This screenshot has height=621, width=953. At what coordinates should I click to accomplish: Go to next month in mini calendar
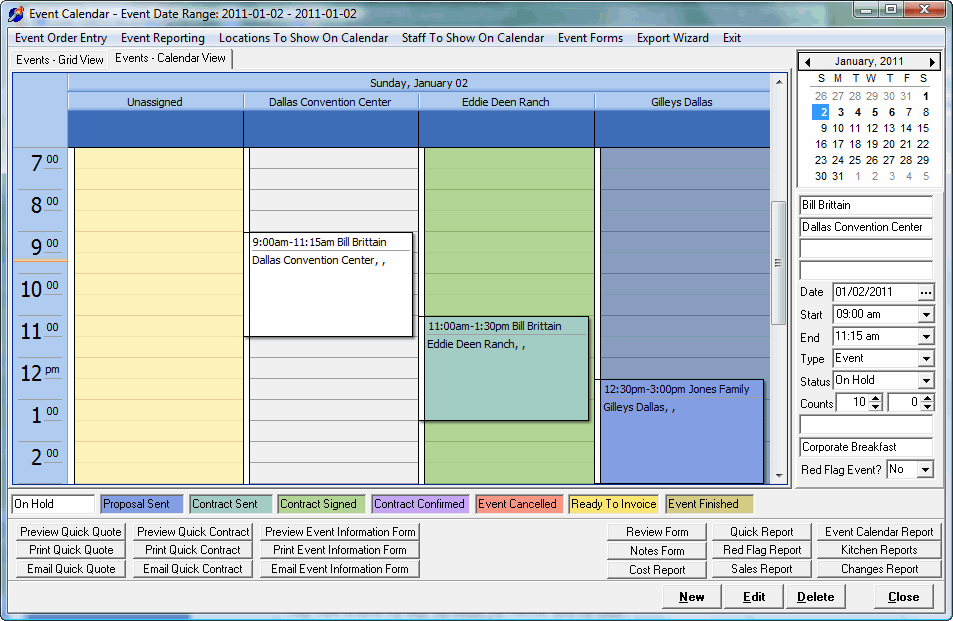click(932, 61)
